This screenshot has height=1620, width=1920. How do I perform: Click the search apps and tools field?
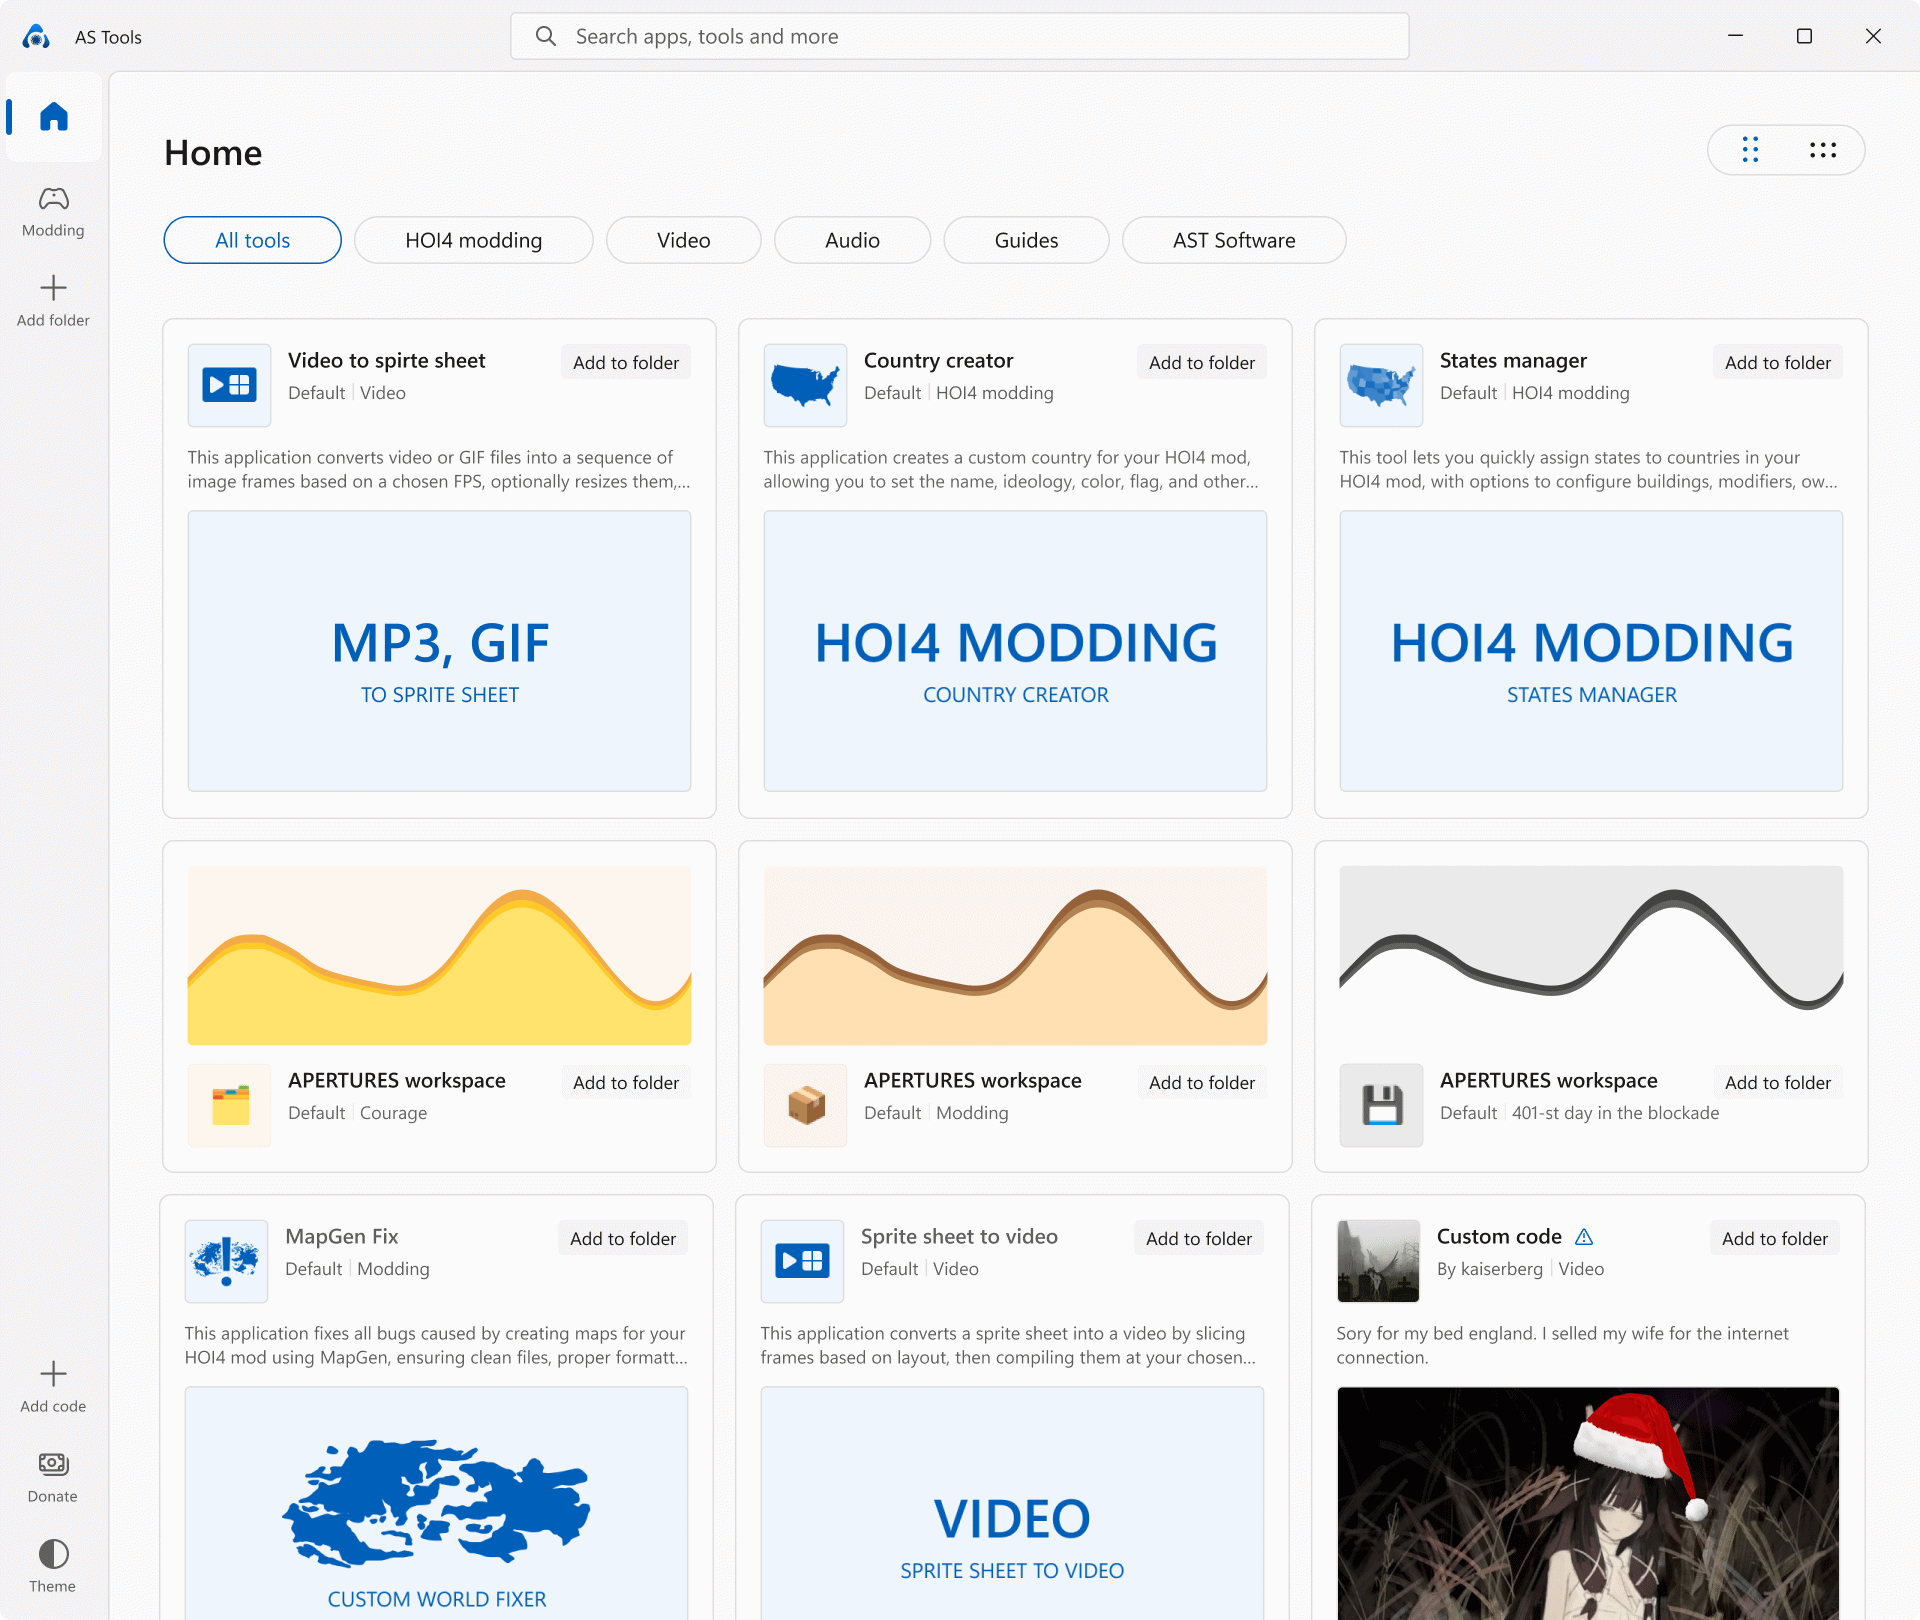tap(960, 37)
